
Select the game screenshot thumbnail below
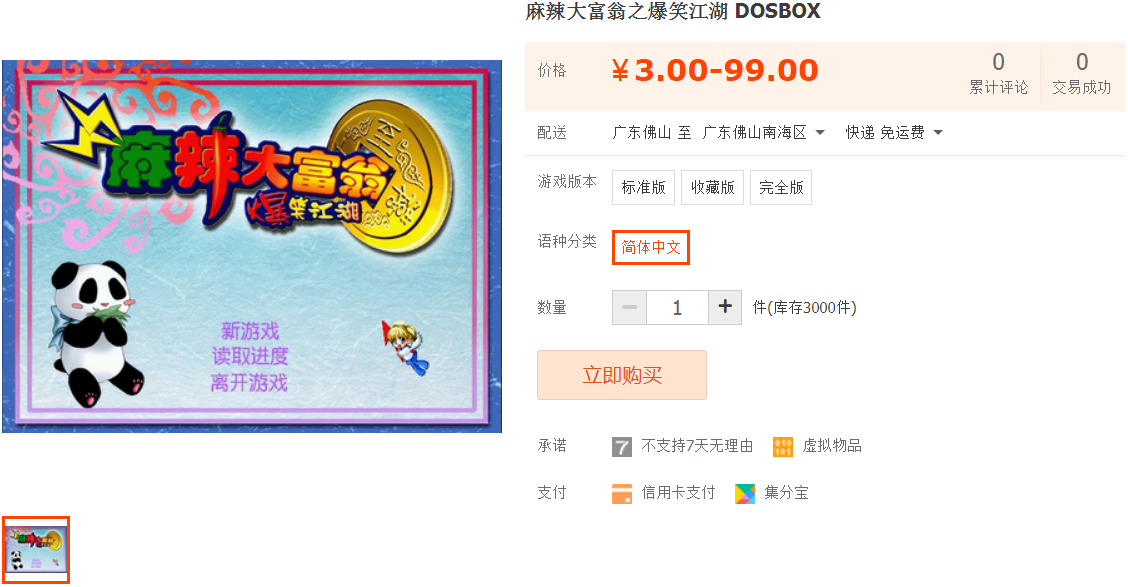coord(36,550)
